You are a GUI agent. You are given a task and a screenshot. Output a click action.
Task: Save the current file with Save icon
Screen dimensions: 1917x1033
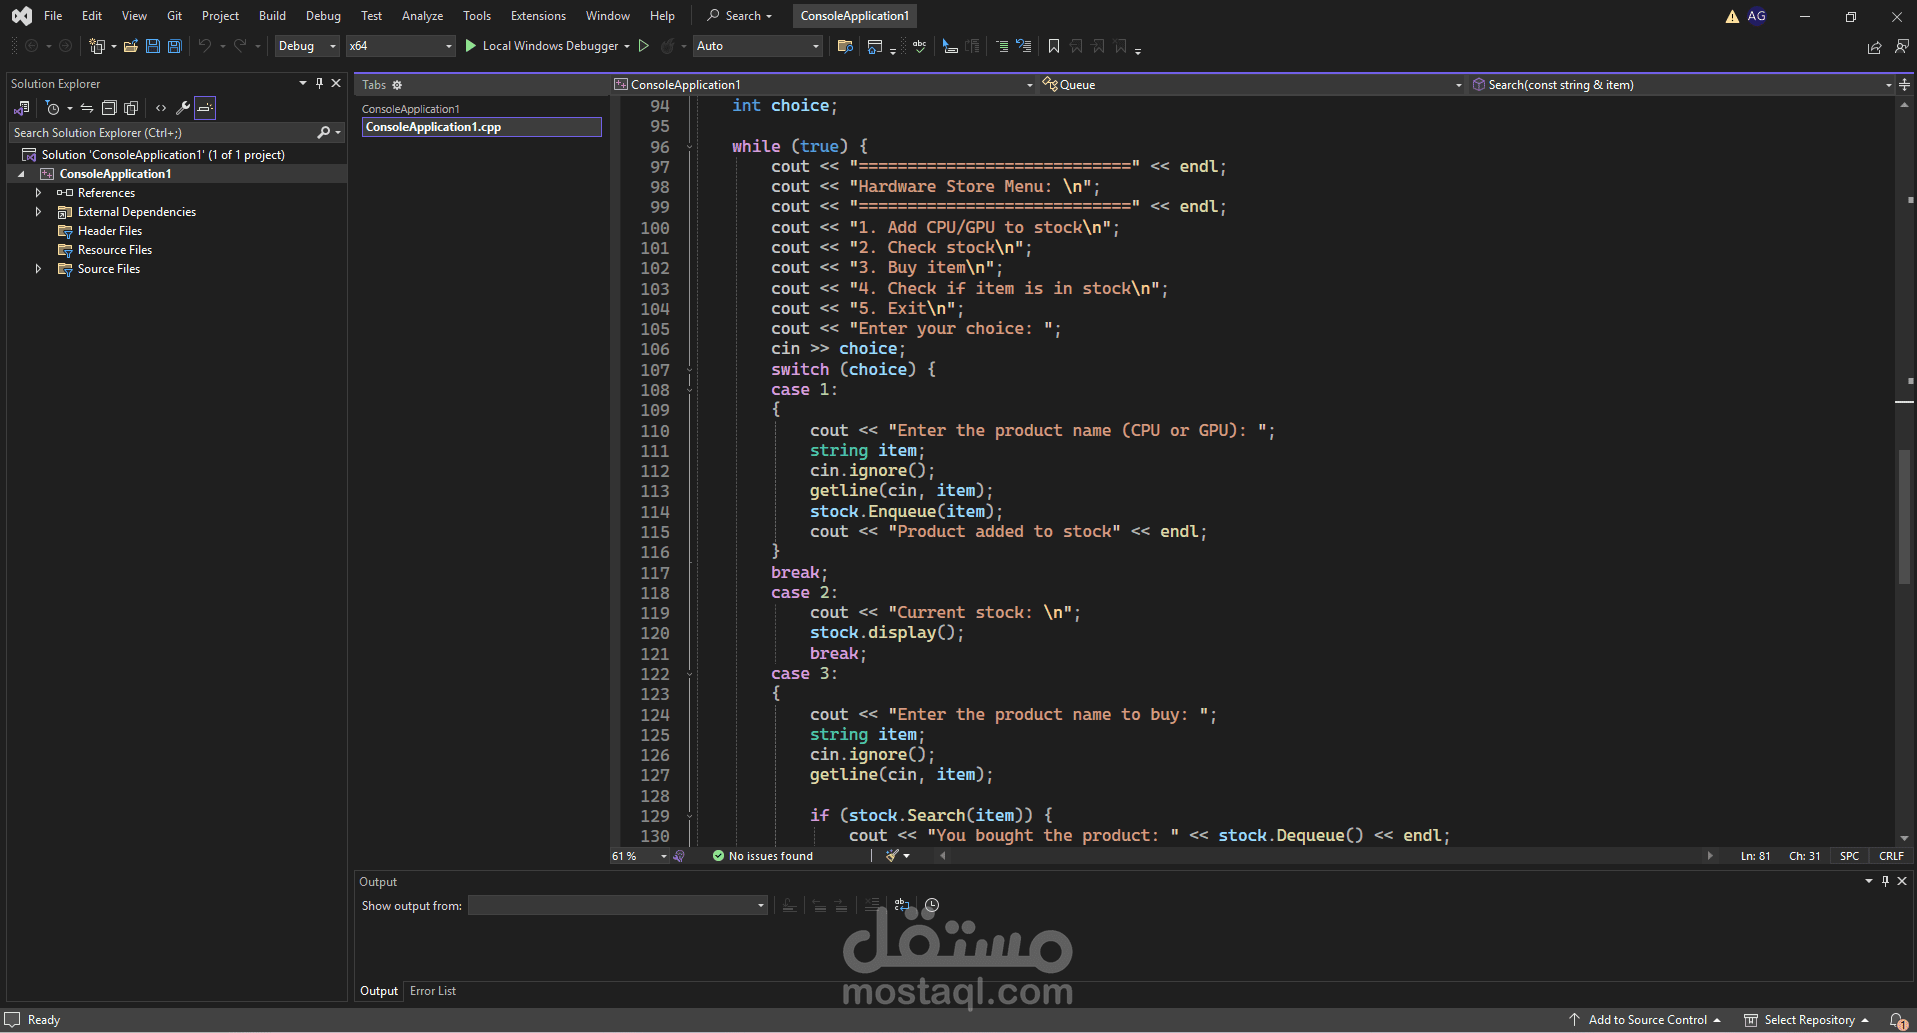click(x=153, y=46)
